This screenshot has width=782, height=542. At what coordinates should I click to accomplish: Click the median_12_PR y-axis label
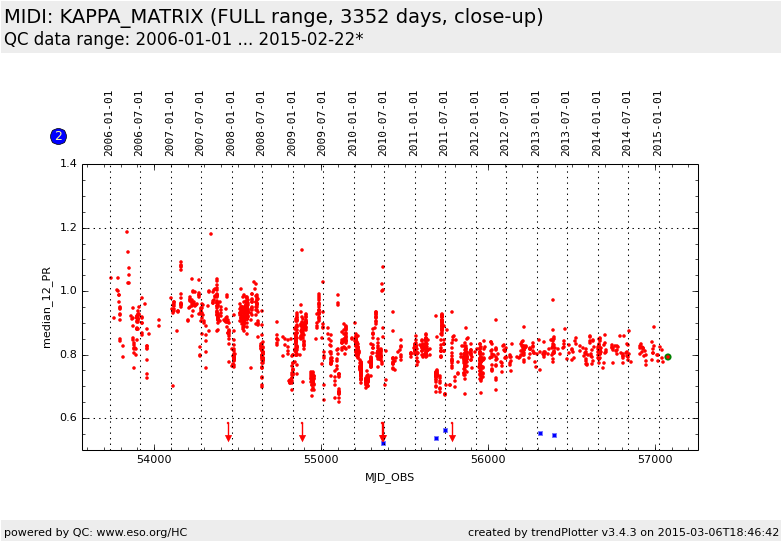[46, 307]
